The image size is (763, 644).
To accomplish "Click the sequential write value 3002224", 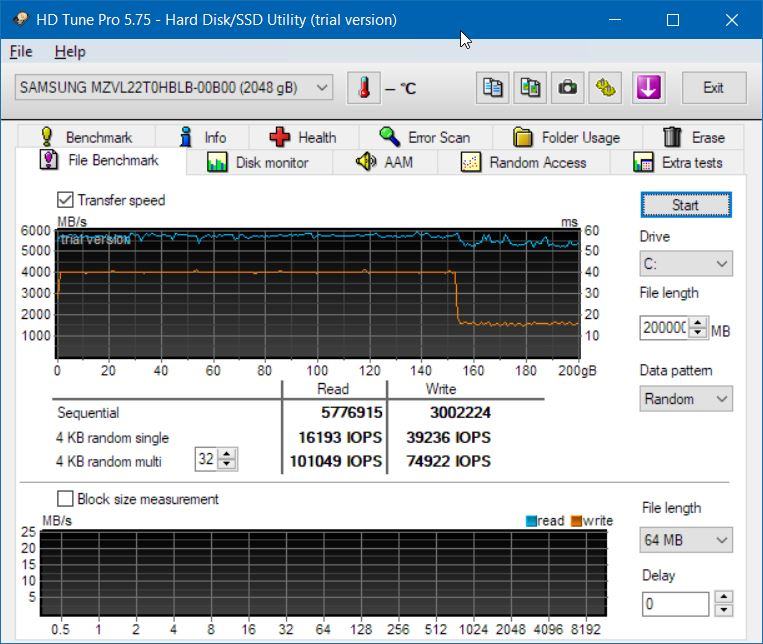I will [460, 413].
